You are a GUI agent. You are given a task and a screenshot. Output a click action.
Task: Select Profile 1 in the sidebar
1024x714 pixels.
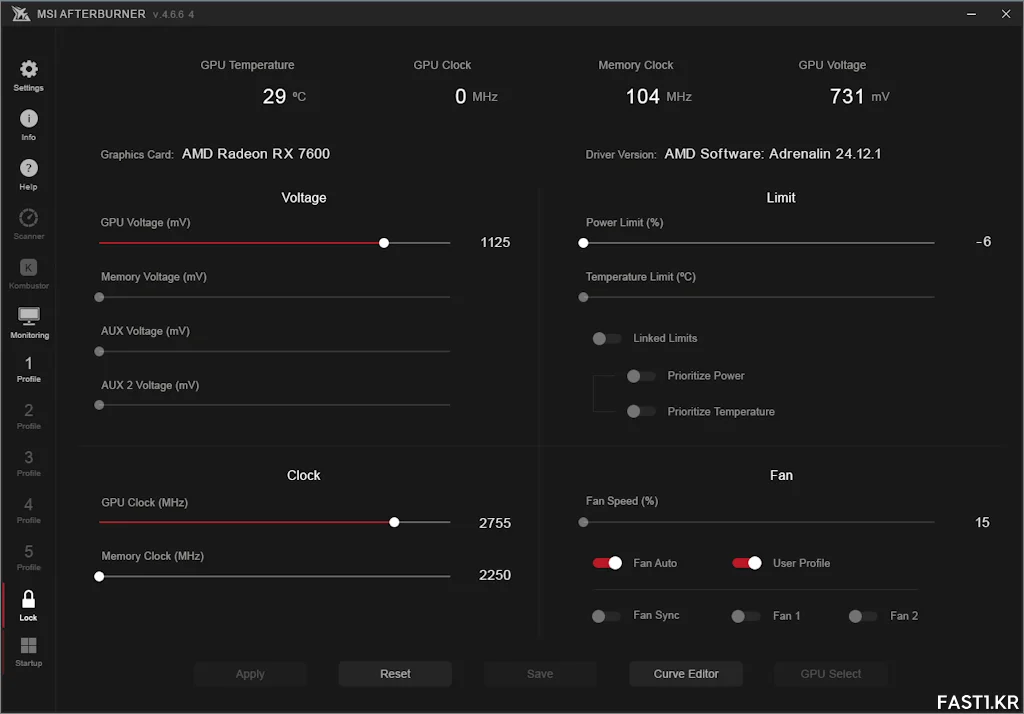[28, 369]
